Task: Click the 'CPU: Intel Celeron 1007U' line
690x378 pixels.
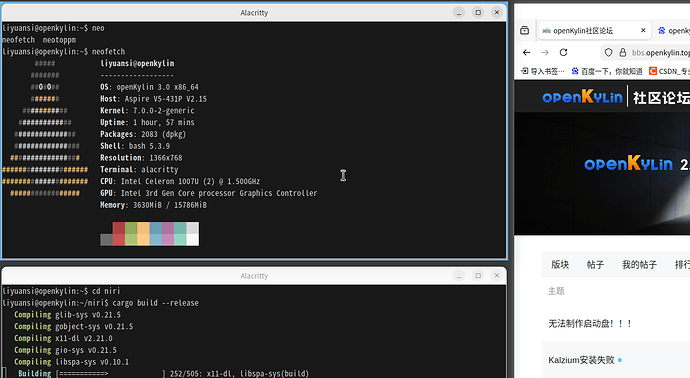Action: pyautogui.click(x=180, y=181)
